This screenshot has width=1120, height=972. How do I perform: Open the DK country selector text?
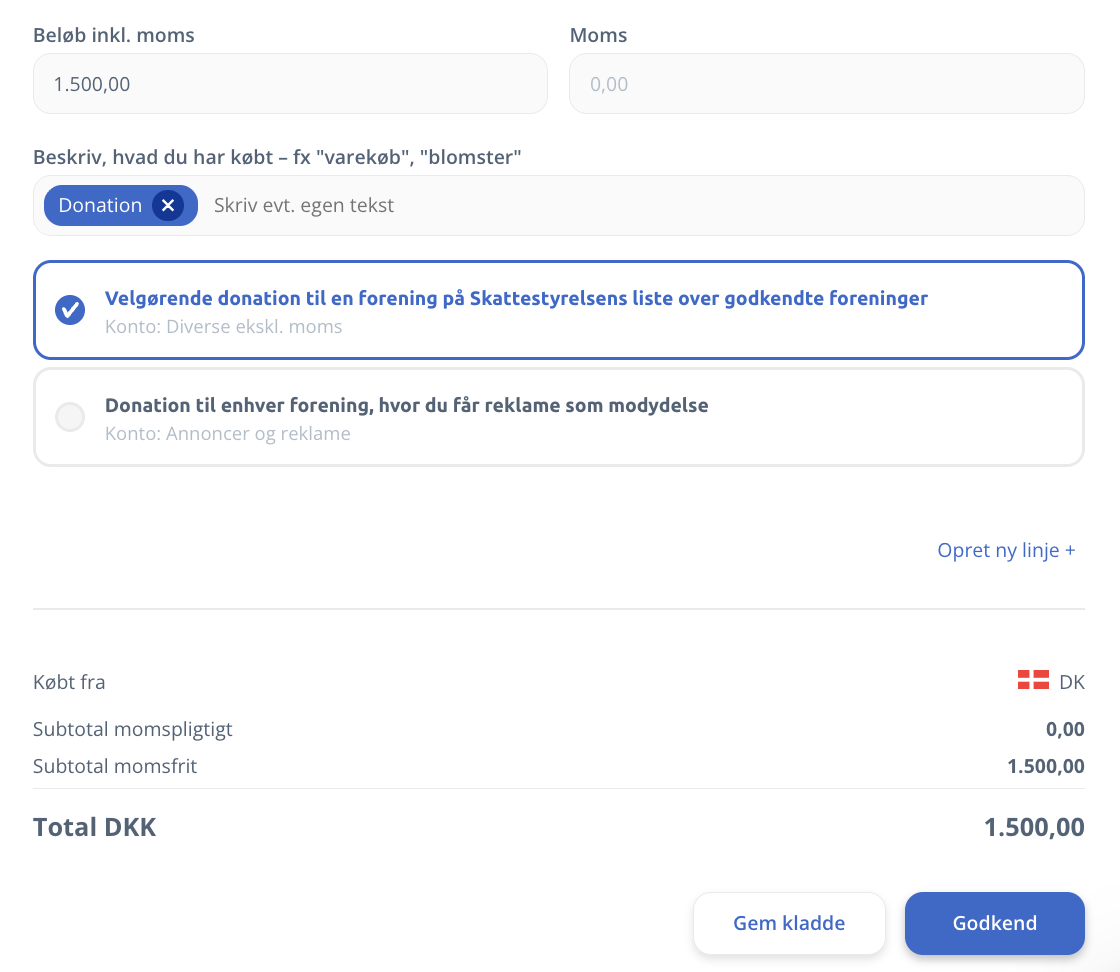(1071, 682)
